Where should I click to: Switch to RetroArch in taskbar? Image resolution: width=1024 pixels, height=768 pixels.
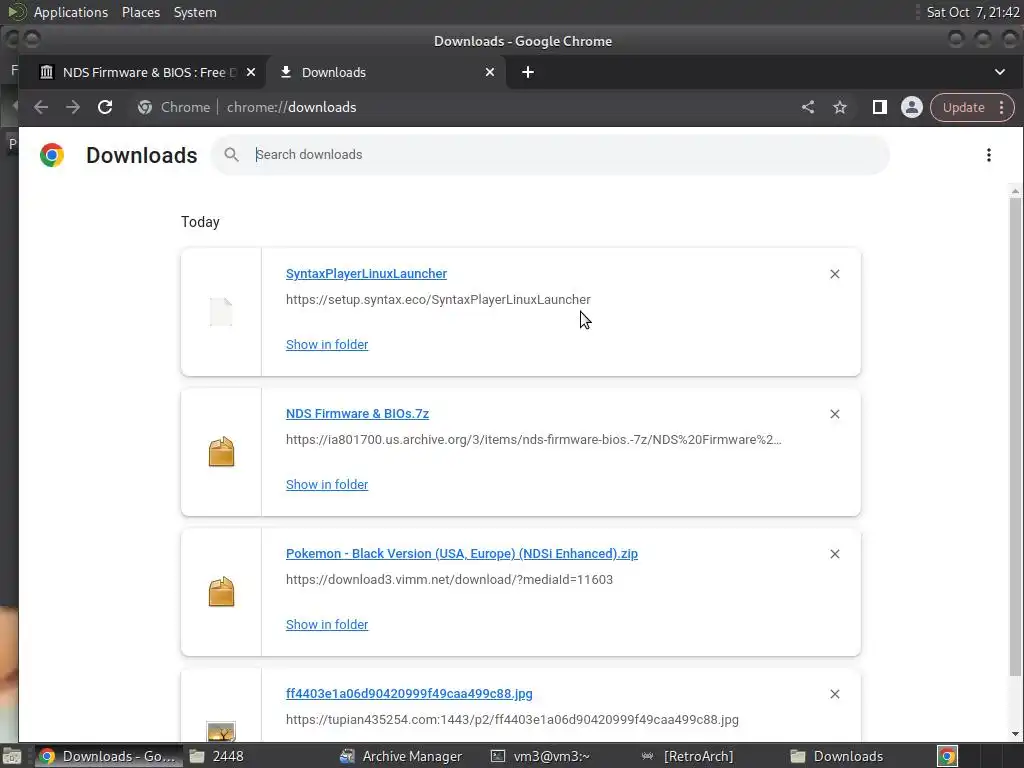687,756
